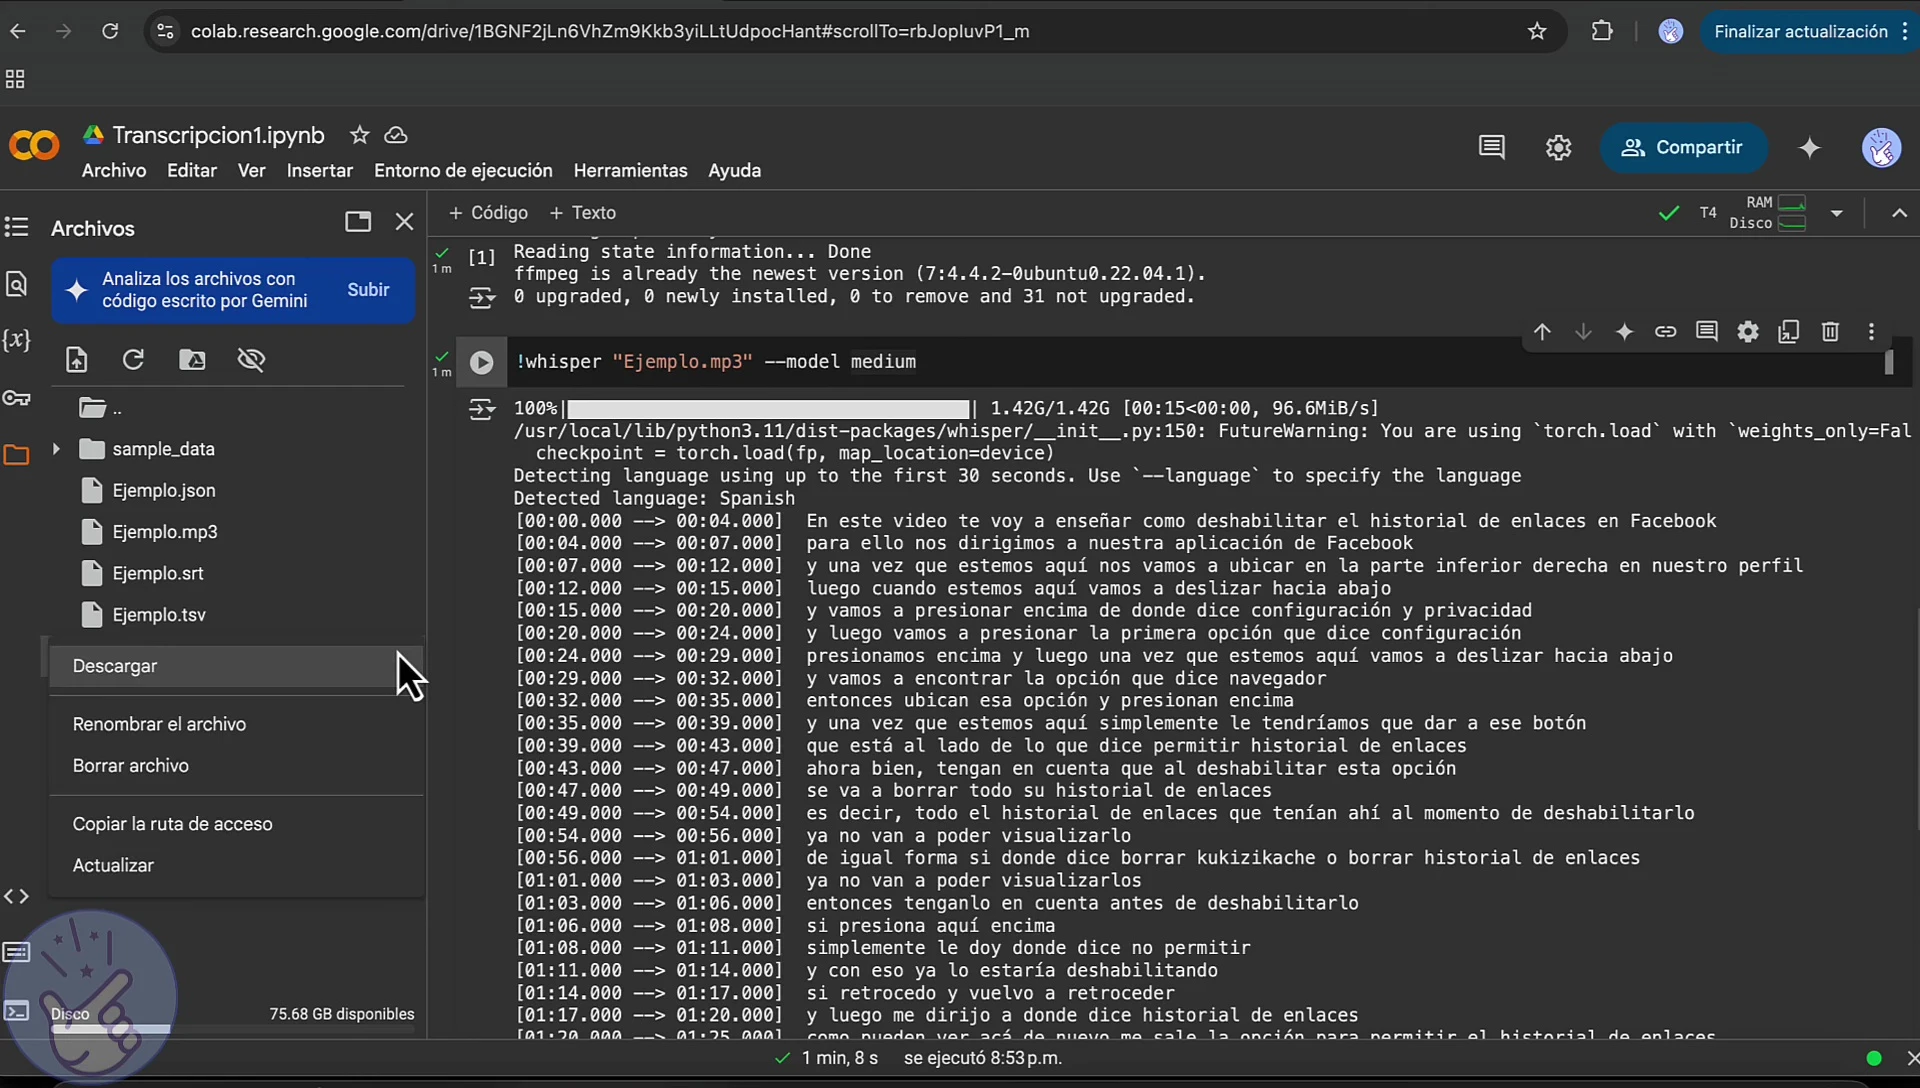Image resolution: width=1920 pixels, height=1088 pixels.
Task: Select the Ejemplo.mp3 file
Action: 165,532
